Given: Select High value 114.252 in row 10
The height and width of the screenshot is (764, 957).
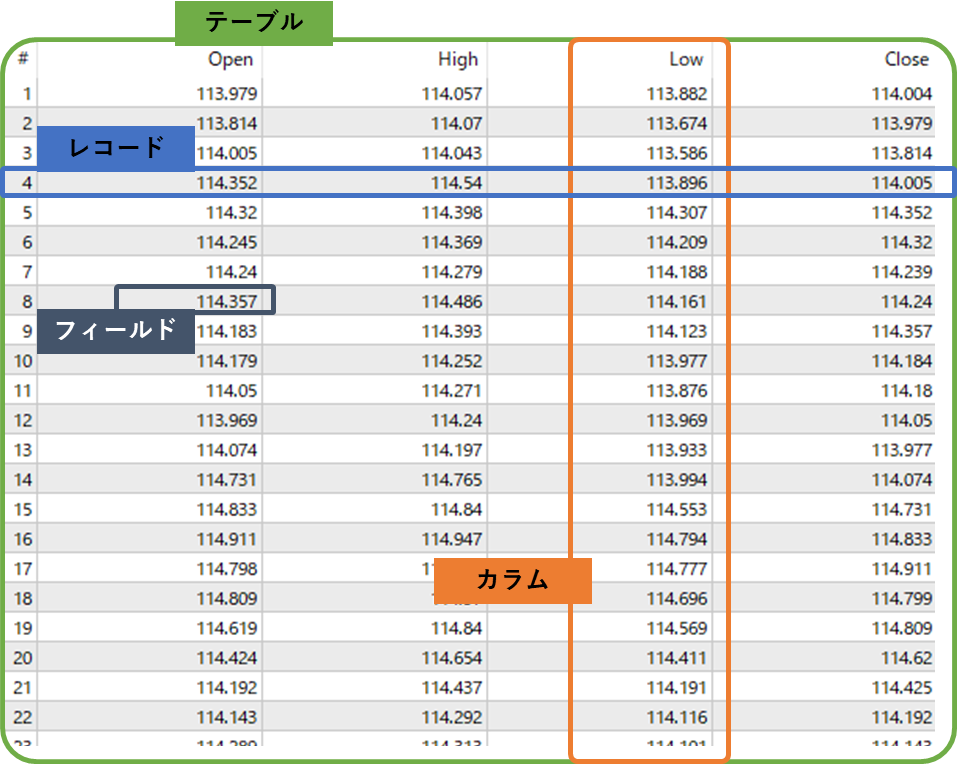Looking at the screenshot, I should tap(452, 361).
